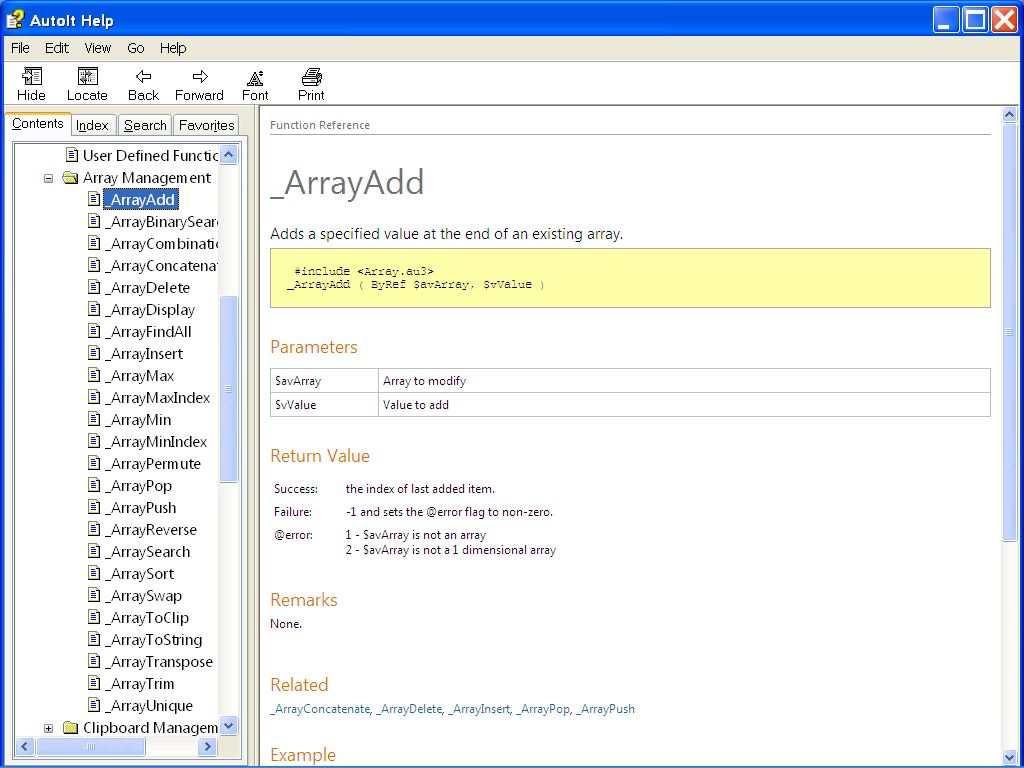Collapse the Array Management tree node
This screenshot has width=1024, height=768.
[48, 178]
